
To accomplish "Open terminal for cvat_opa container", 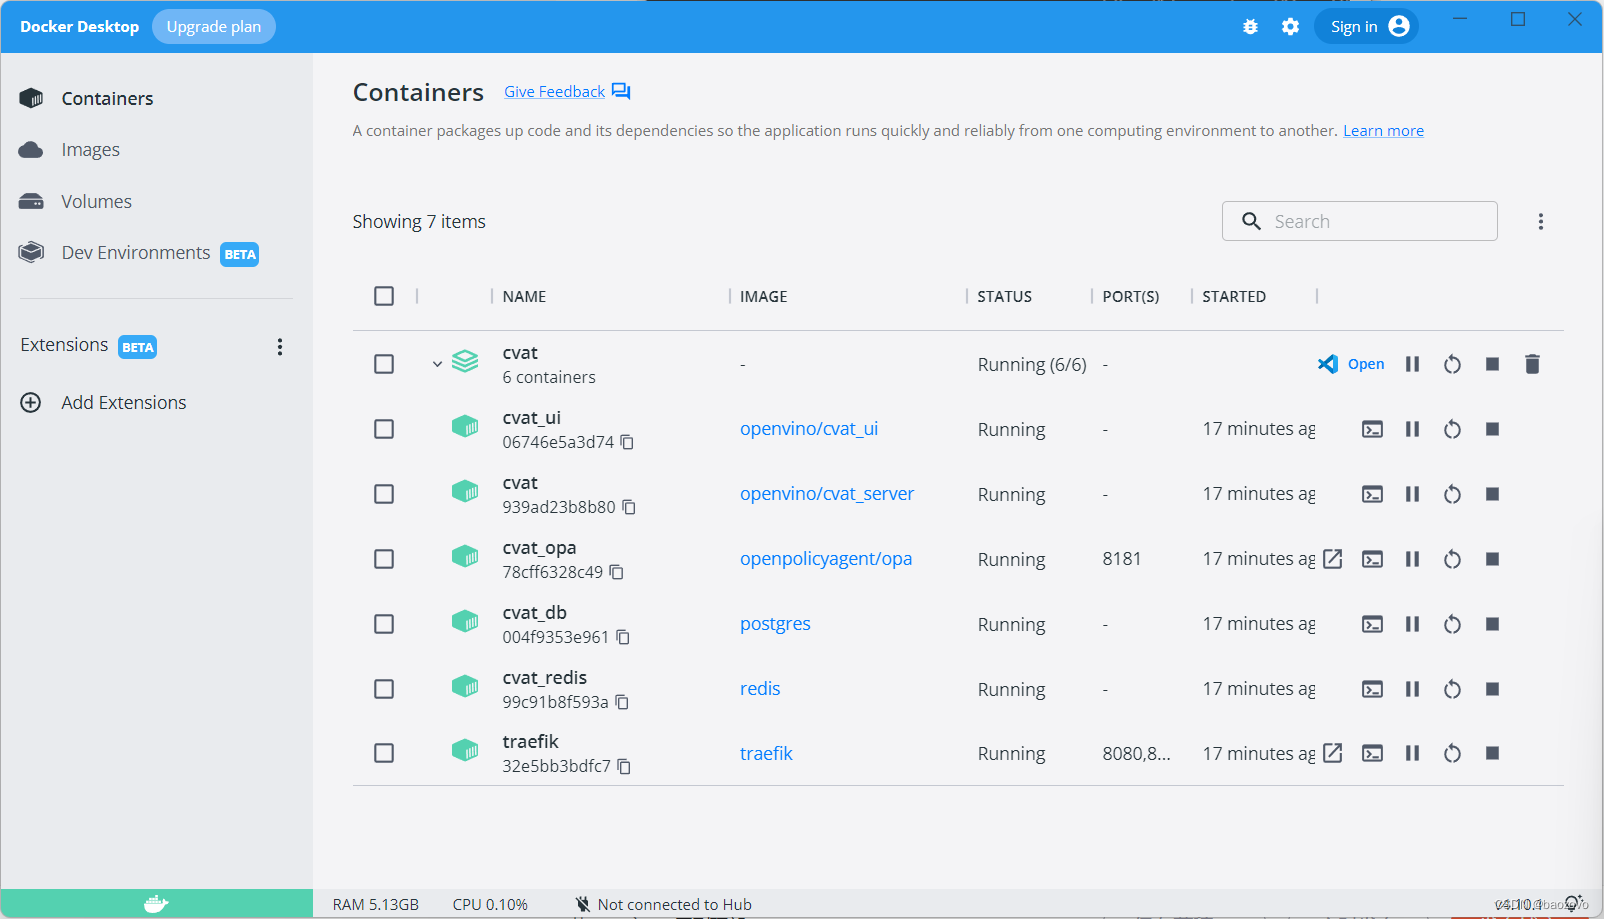I will pos(1372,559).
